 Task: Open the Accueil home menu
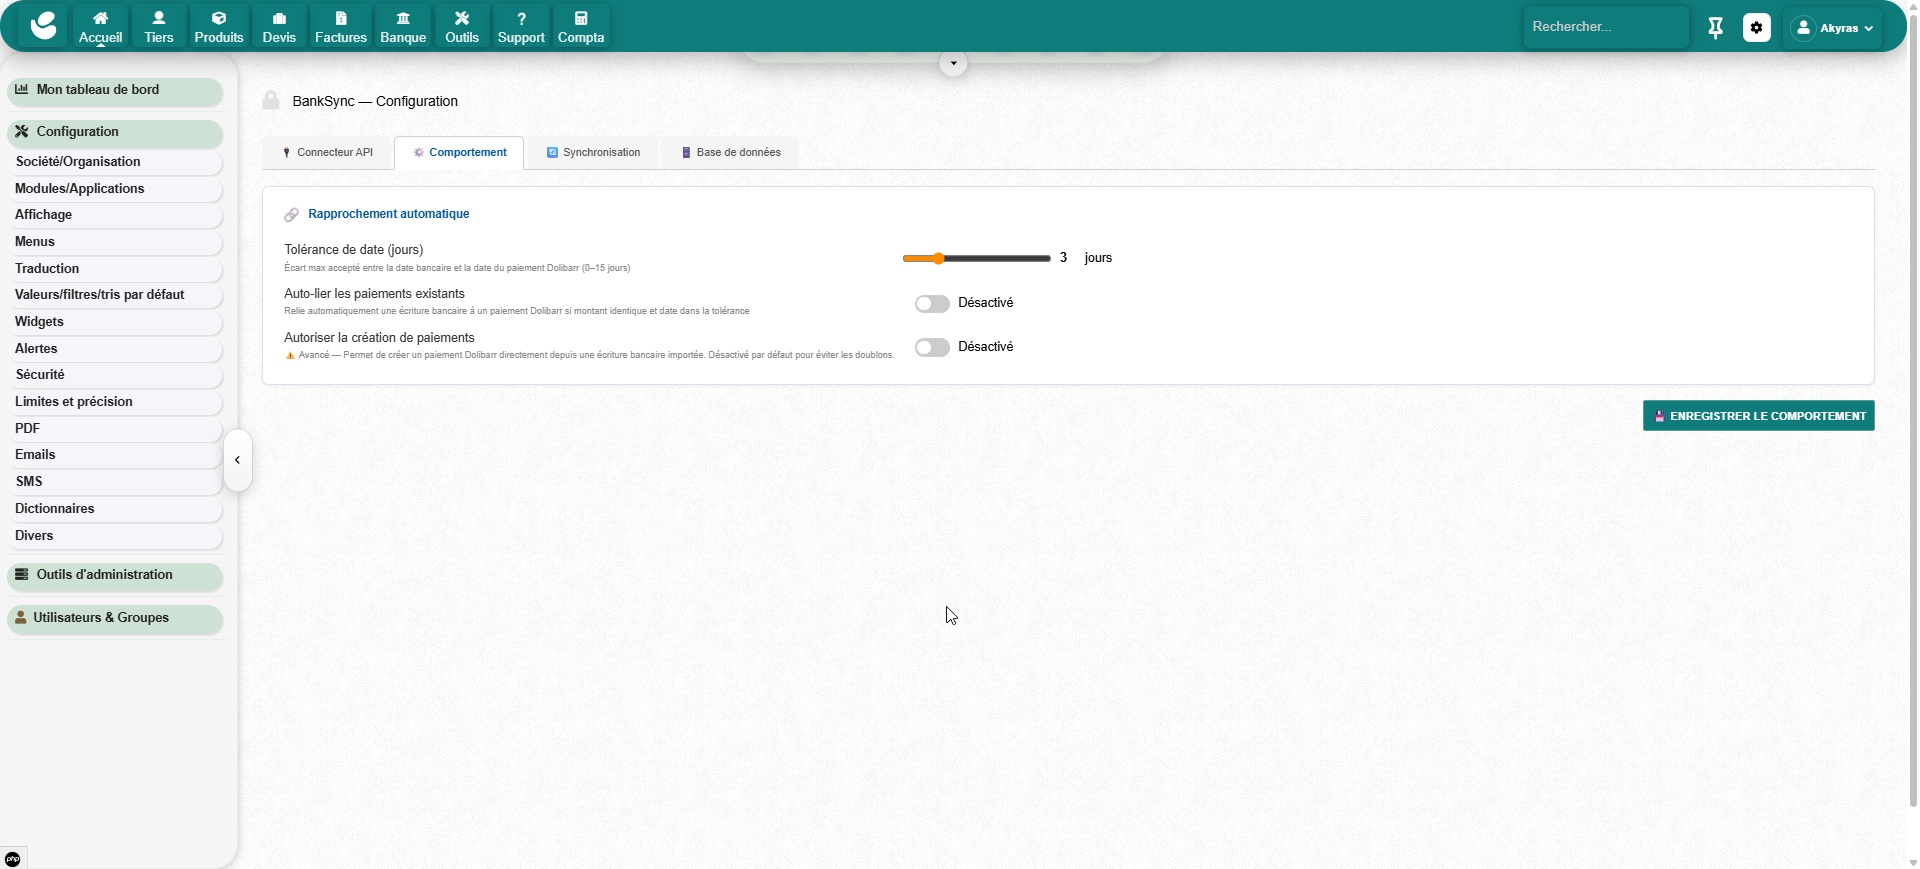click(100, 27)
